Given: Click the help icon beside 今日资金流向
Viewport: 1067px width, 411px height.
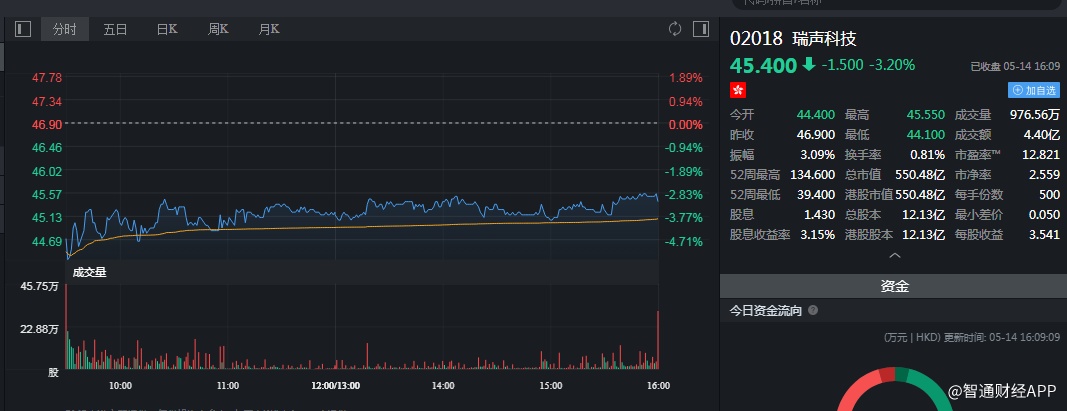Looking at the screenshot, I should [x=813, y=311].
